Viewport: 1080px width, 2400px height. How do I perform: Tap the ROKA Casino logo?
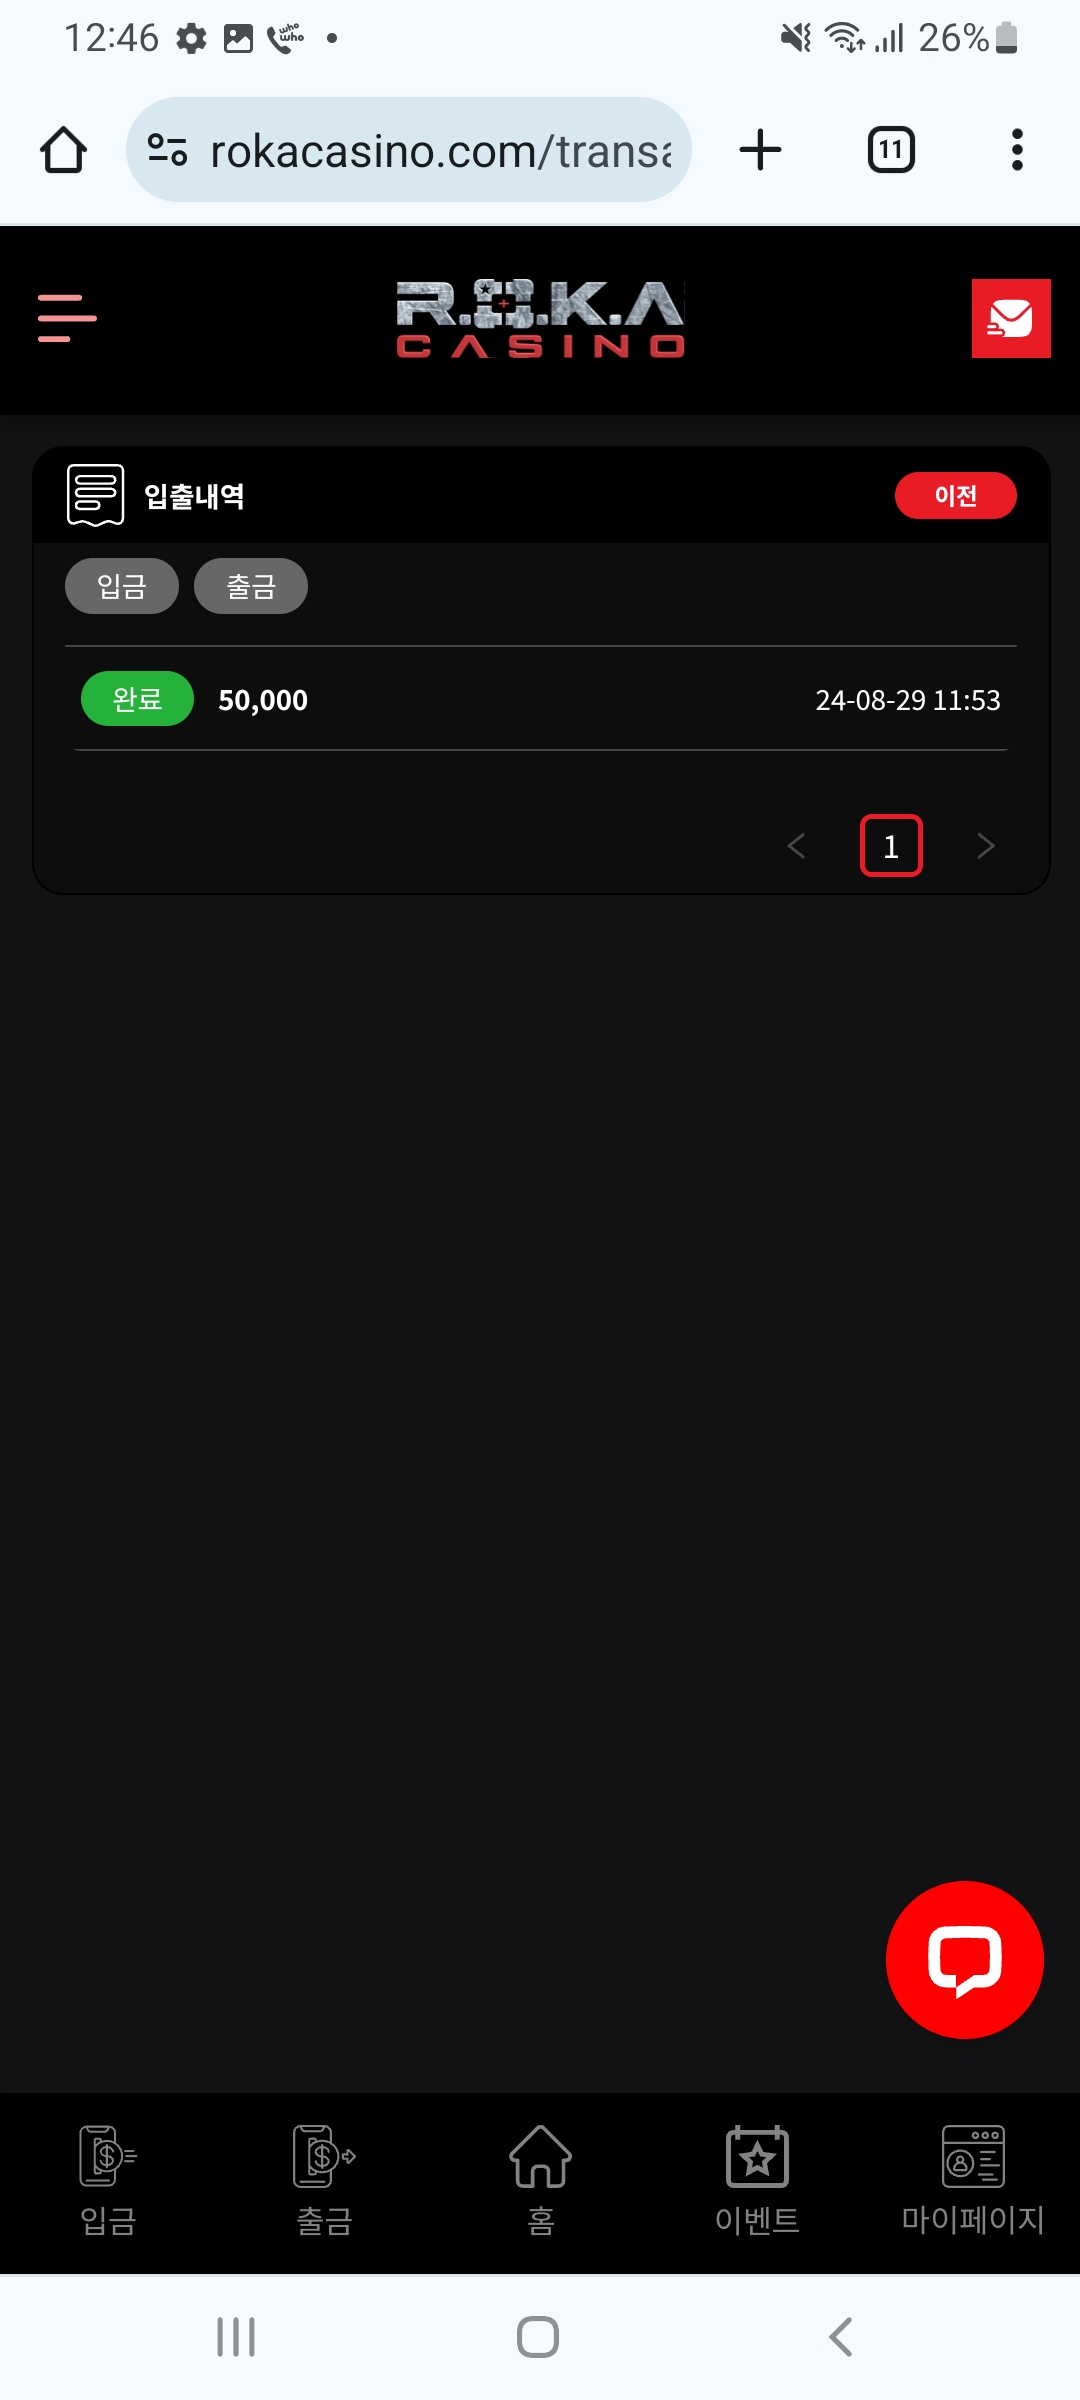[541, 318]
